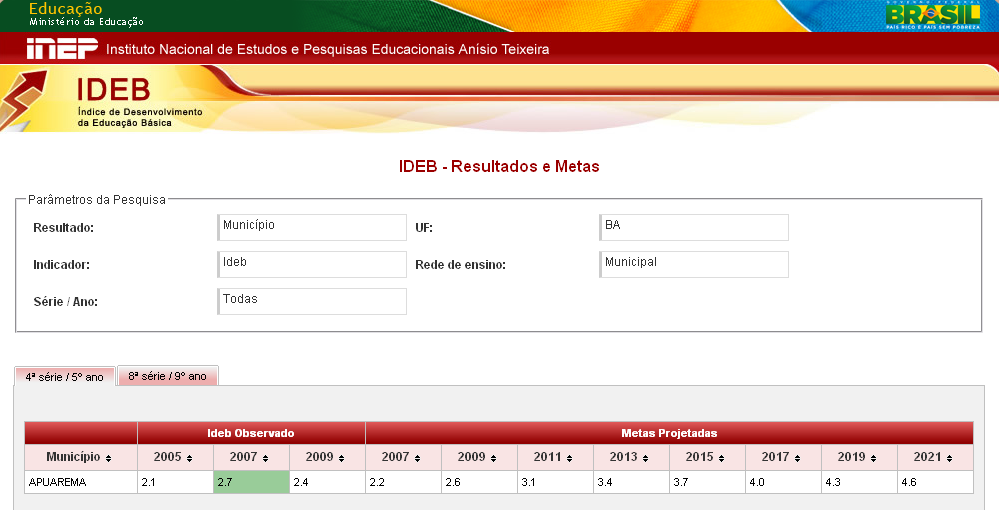Sort Metas Projetadas 2021 column
This screenshot has width=999, height=510.
click(949, 458)
